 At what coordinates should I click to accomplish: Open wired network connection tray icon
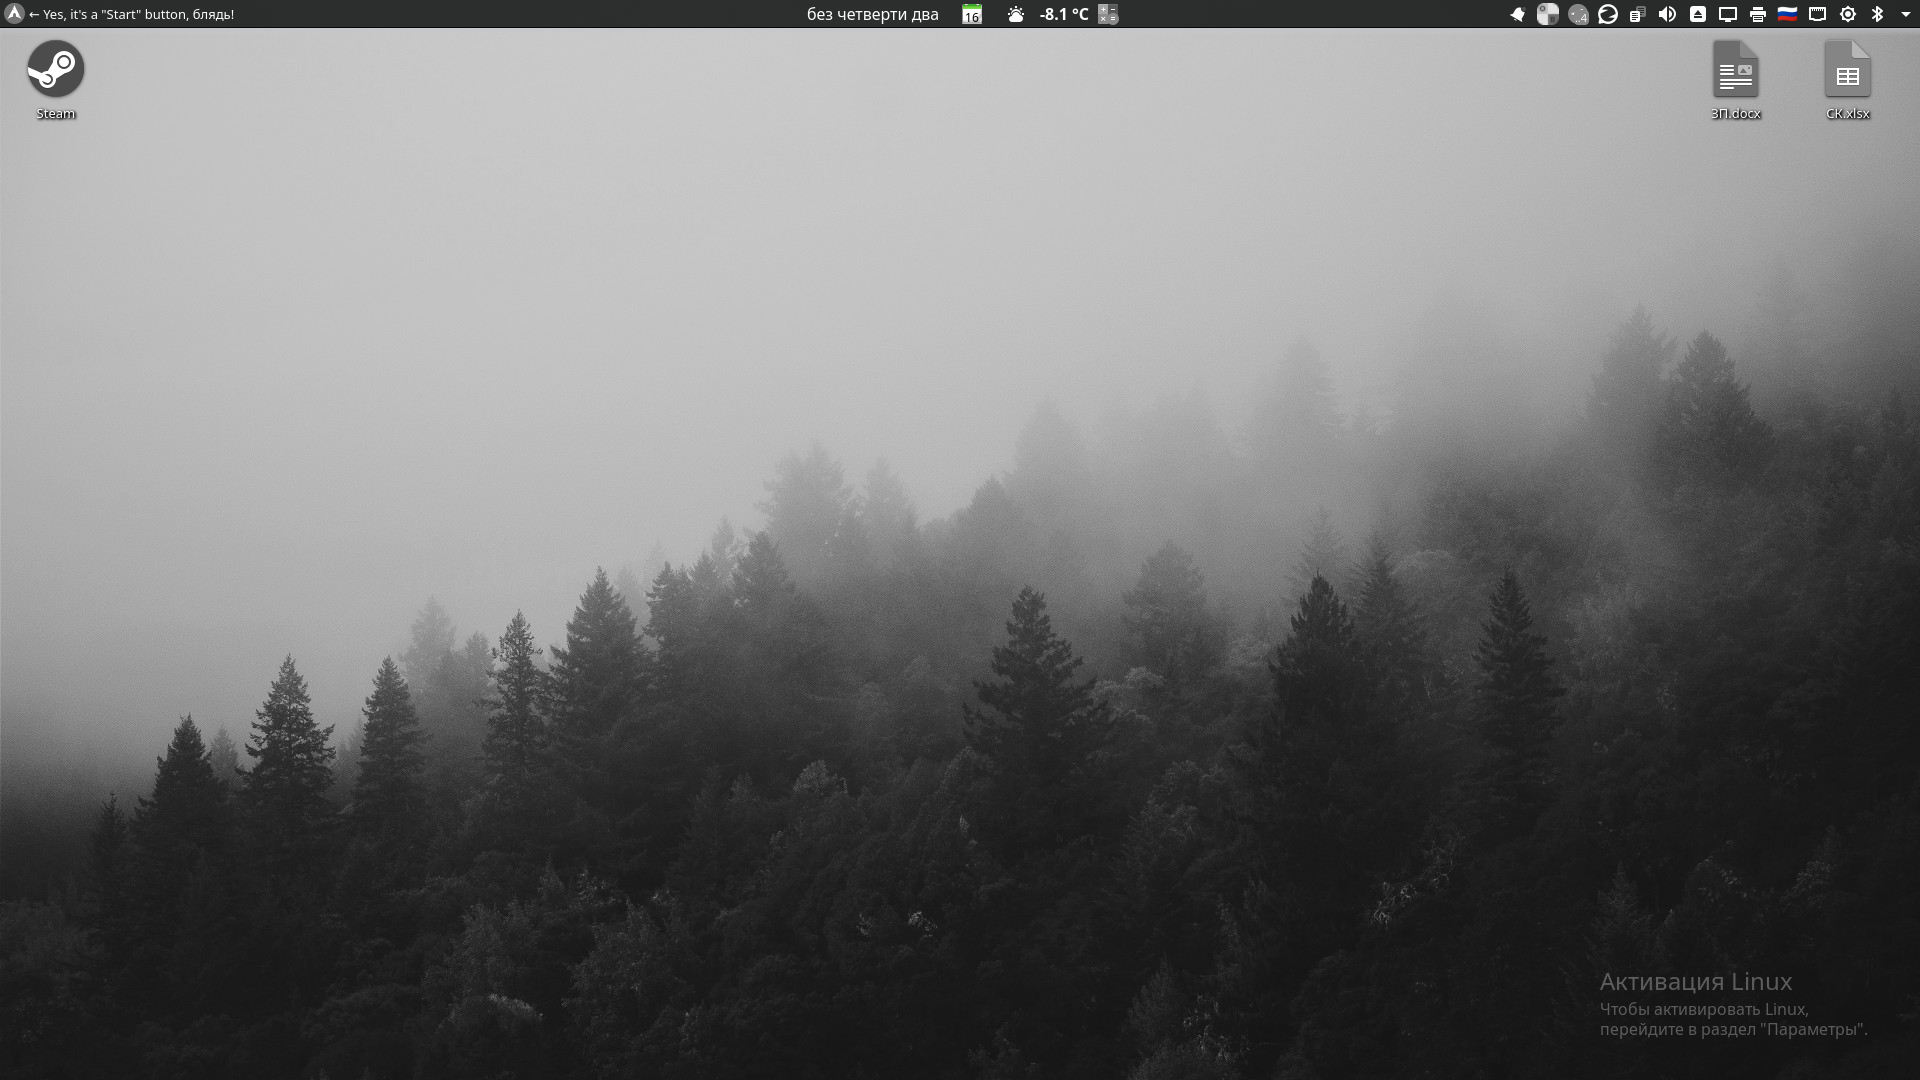click(1818, 14)
